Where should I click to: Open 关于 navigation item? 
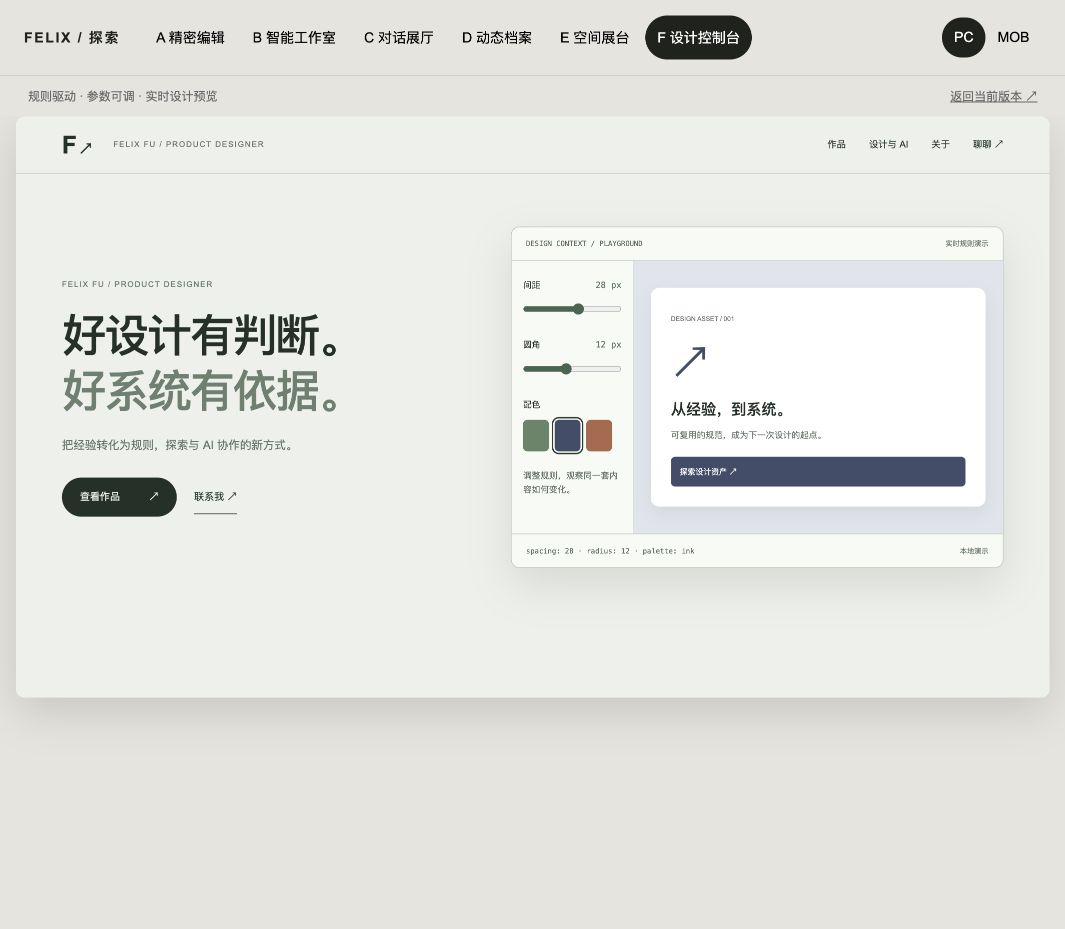point(940,144)
